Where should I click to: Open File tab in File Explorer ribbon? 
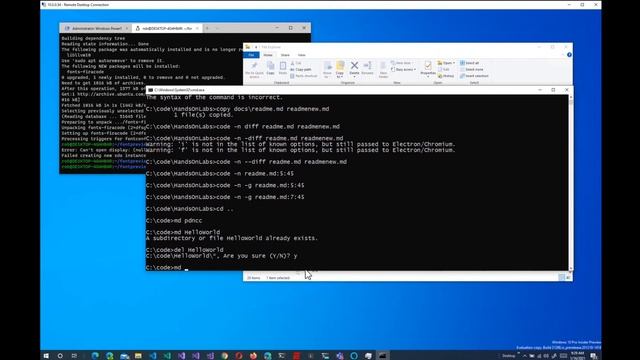251,55
